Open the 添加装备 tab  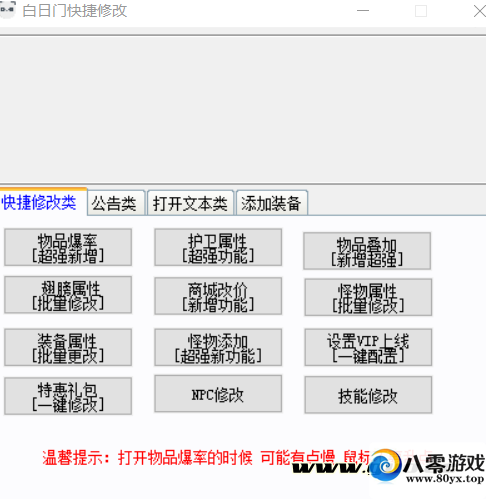(x=272, y=203)
